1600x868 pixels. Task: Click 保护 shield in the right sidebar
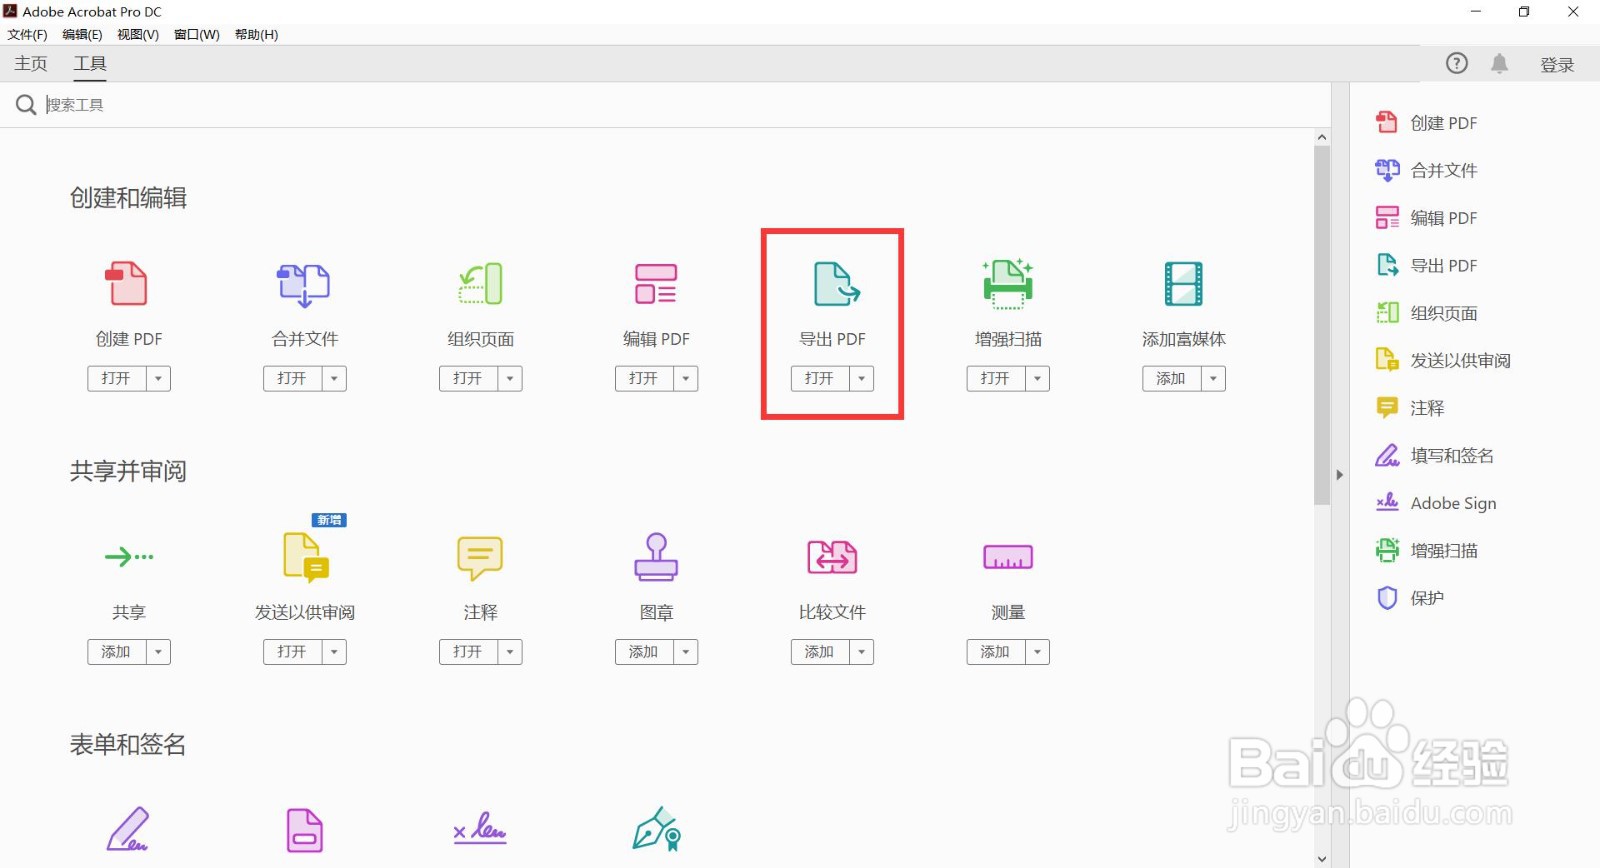(x=1410, y=598)
